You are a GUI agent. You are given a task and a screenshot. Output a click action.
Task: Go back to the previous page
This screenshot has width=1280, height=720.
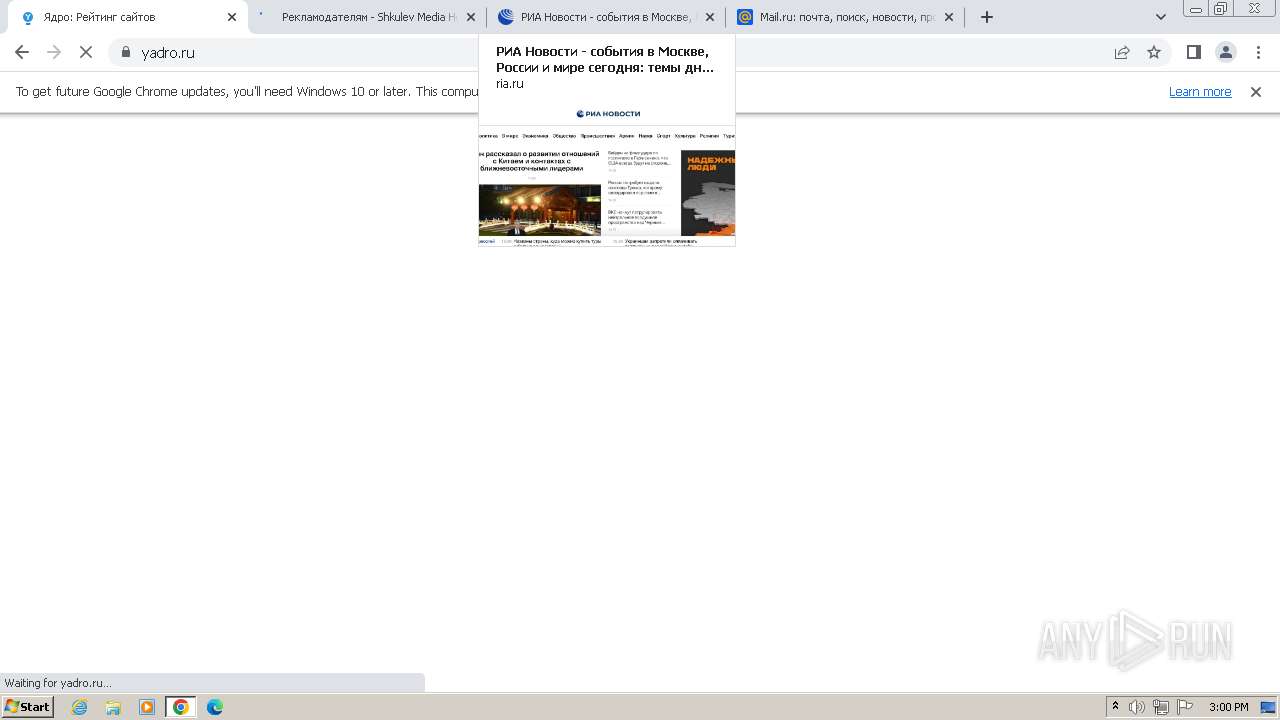tap(22, 52)
